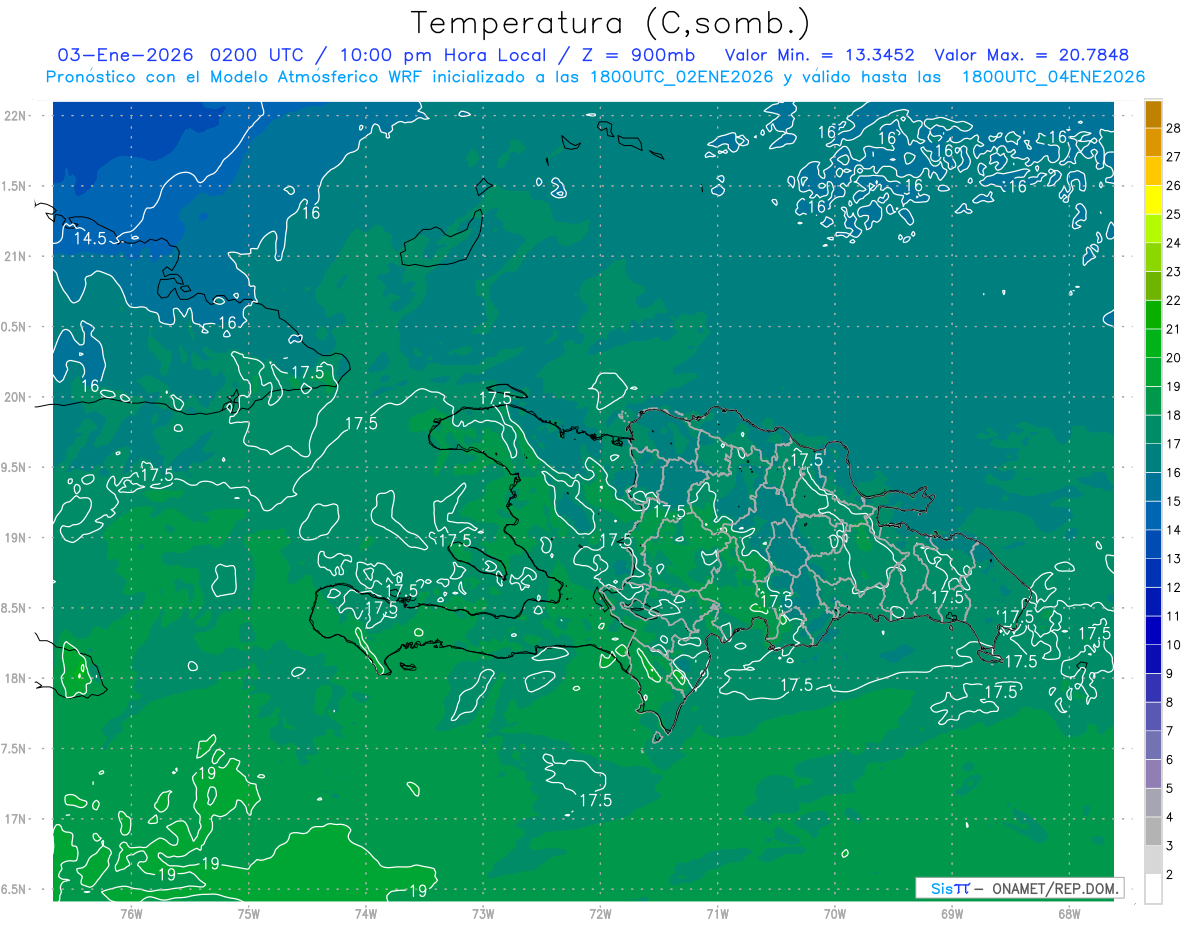
Task: Click the '22N' latitude axis label
Action: pyautogui.click(x=15, y=116)
